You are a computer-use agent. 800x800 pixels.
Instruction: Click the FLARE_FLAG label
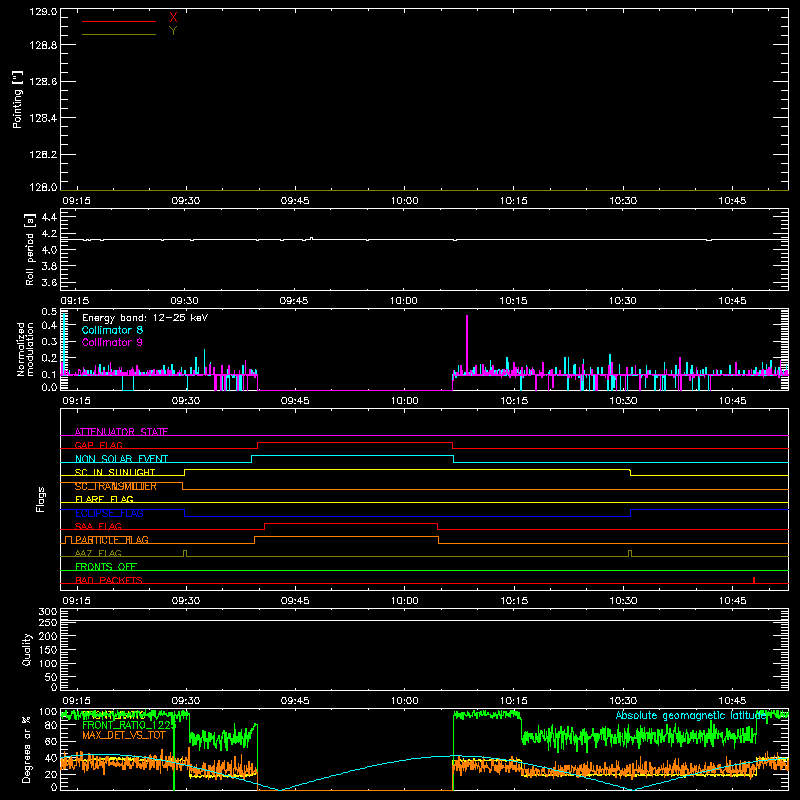pos(104,499)
